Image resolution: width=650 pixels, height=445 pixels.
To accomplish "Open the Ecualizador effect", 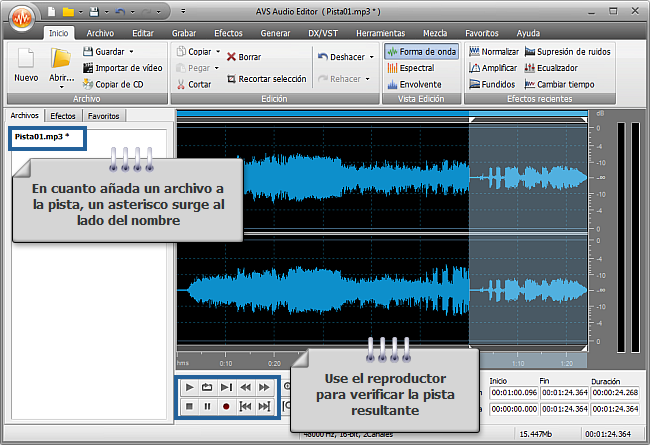I will click(x=551, y=68).
